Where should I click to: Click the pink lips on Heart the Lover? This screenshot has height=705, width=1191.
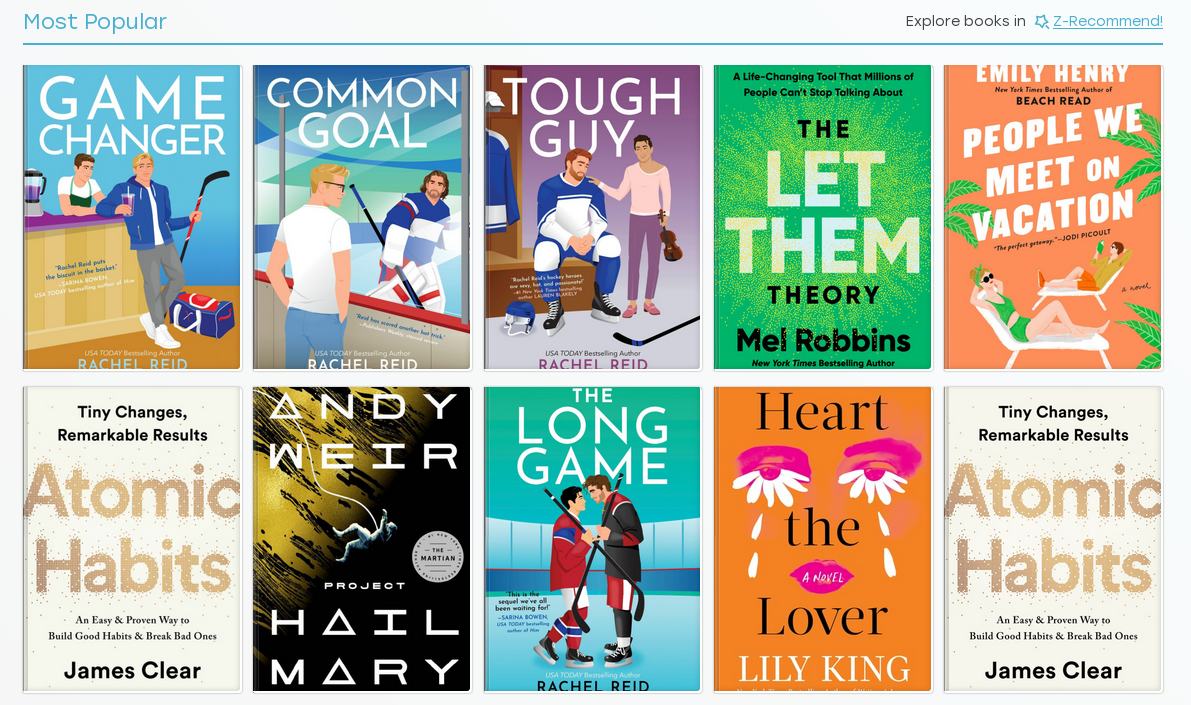823,577
